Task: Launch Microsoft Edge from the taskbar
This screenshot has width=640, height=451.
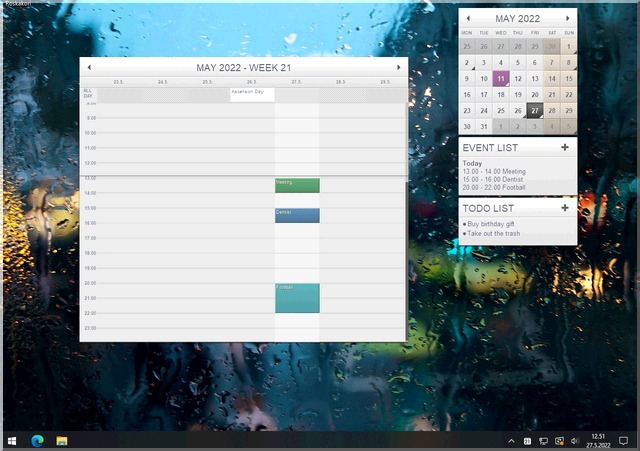Action: [38, 441]
